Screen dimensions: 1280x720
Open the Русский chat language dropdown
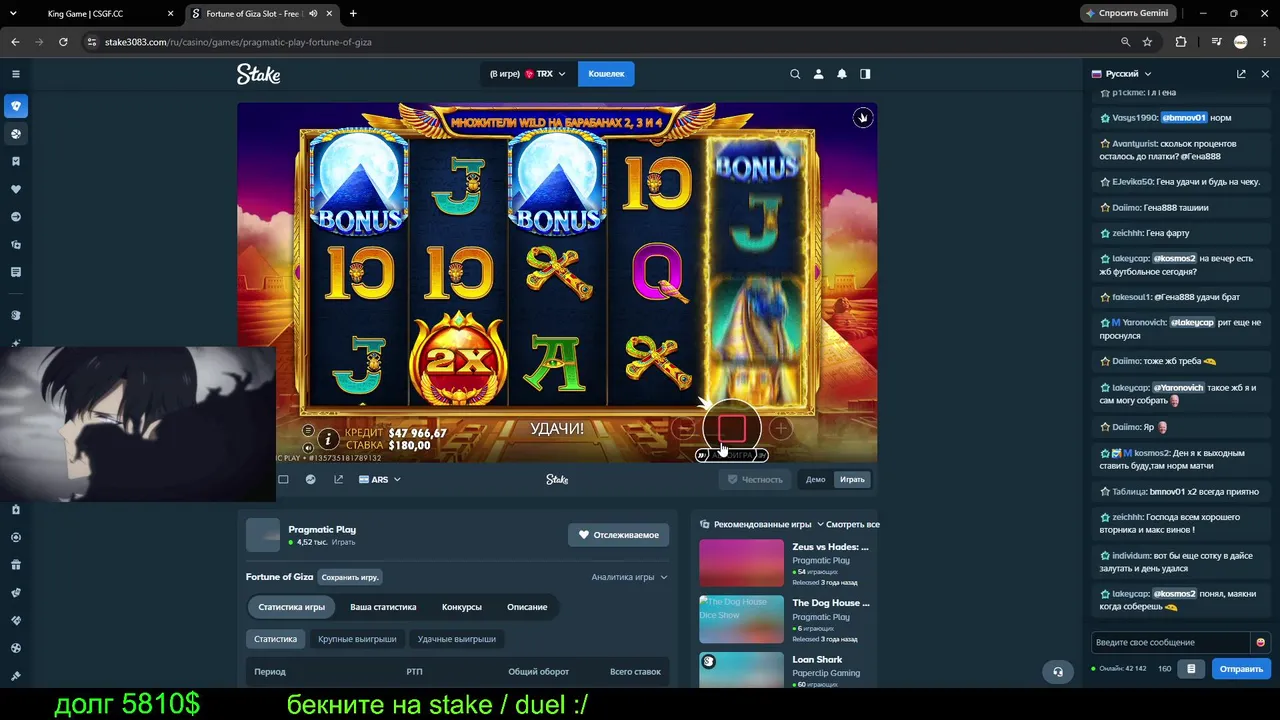point(1121,74)
